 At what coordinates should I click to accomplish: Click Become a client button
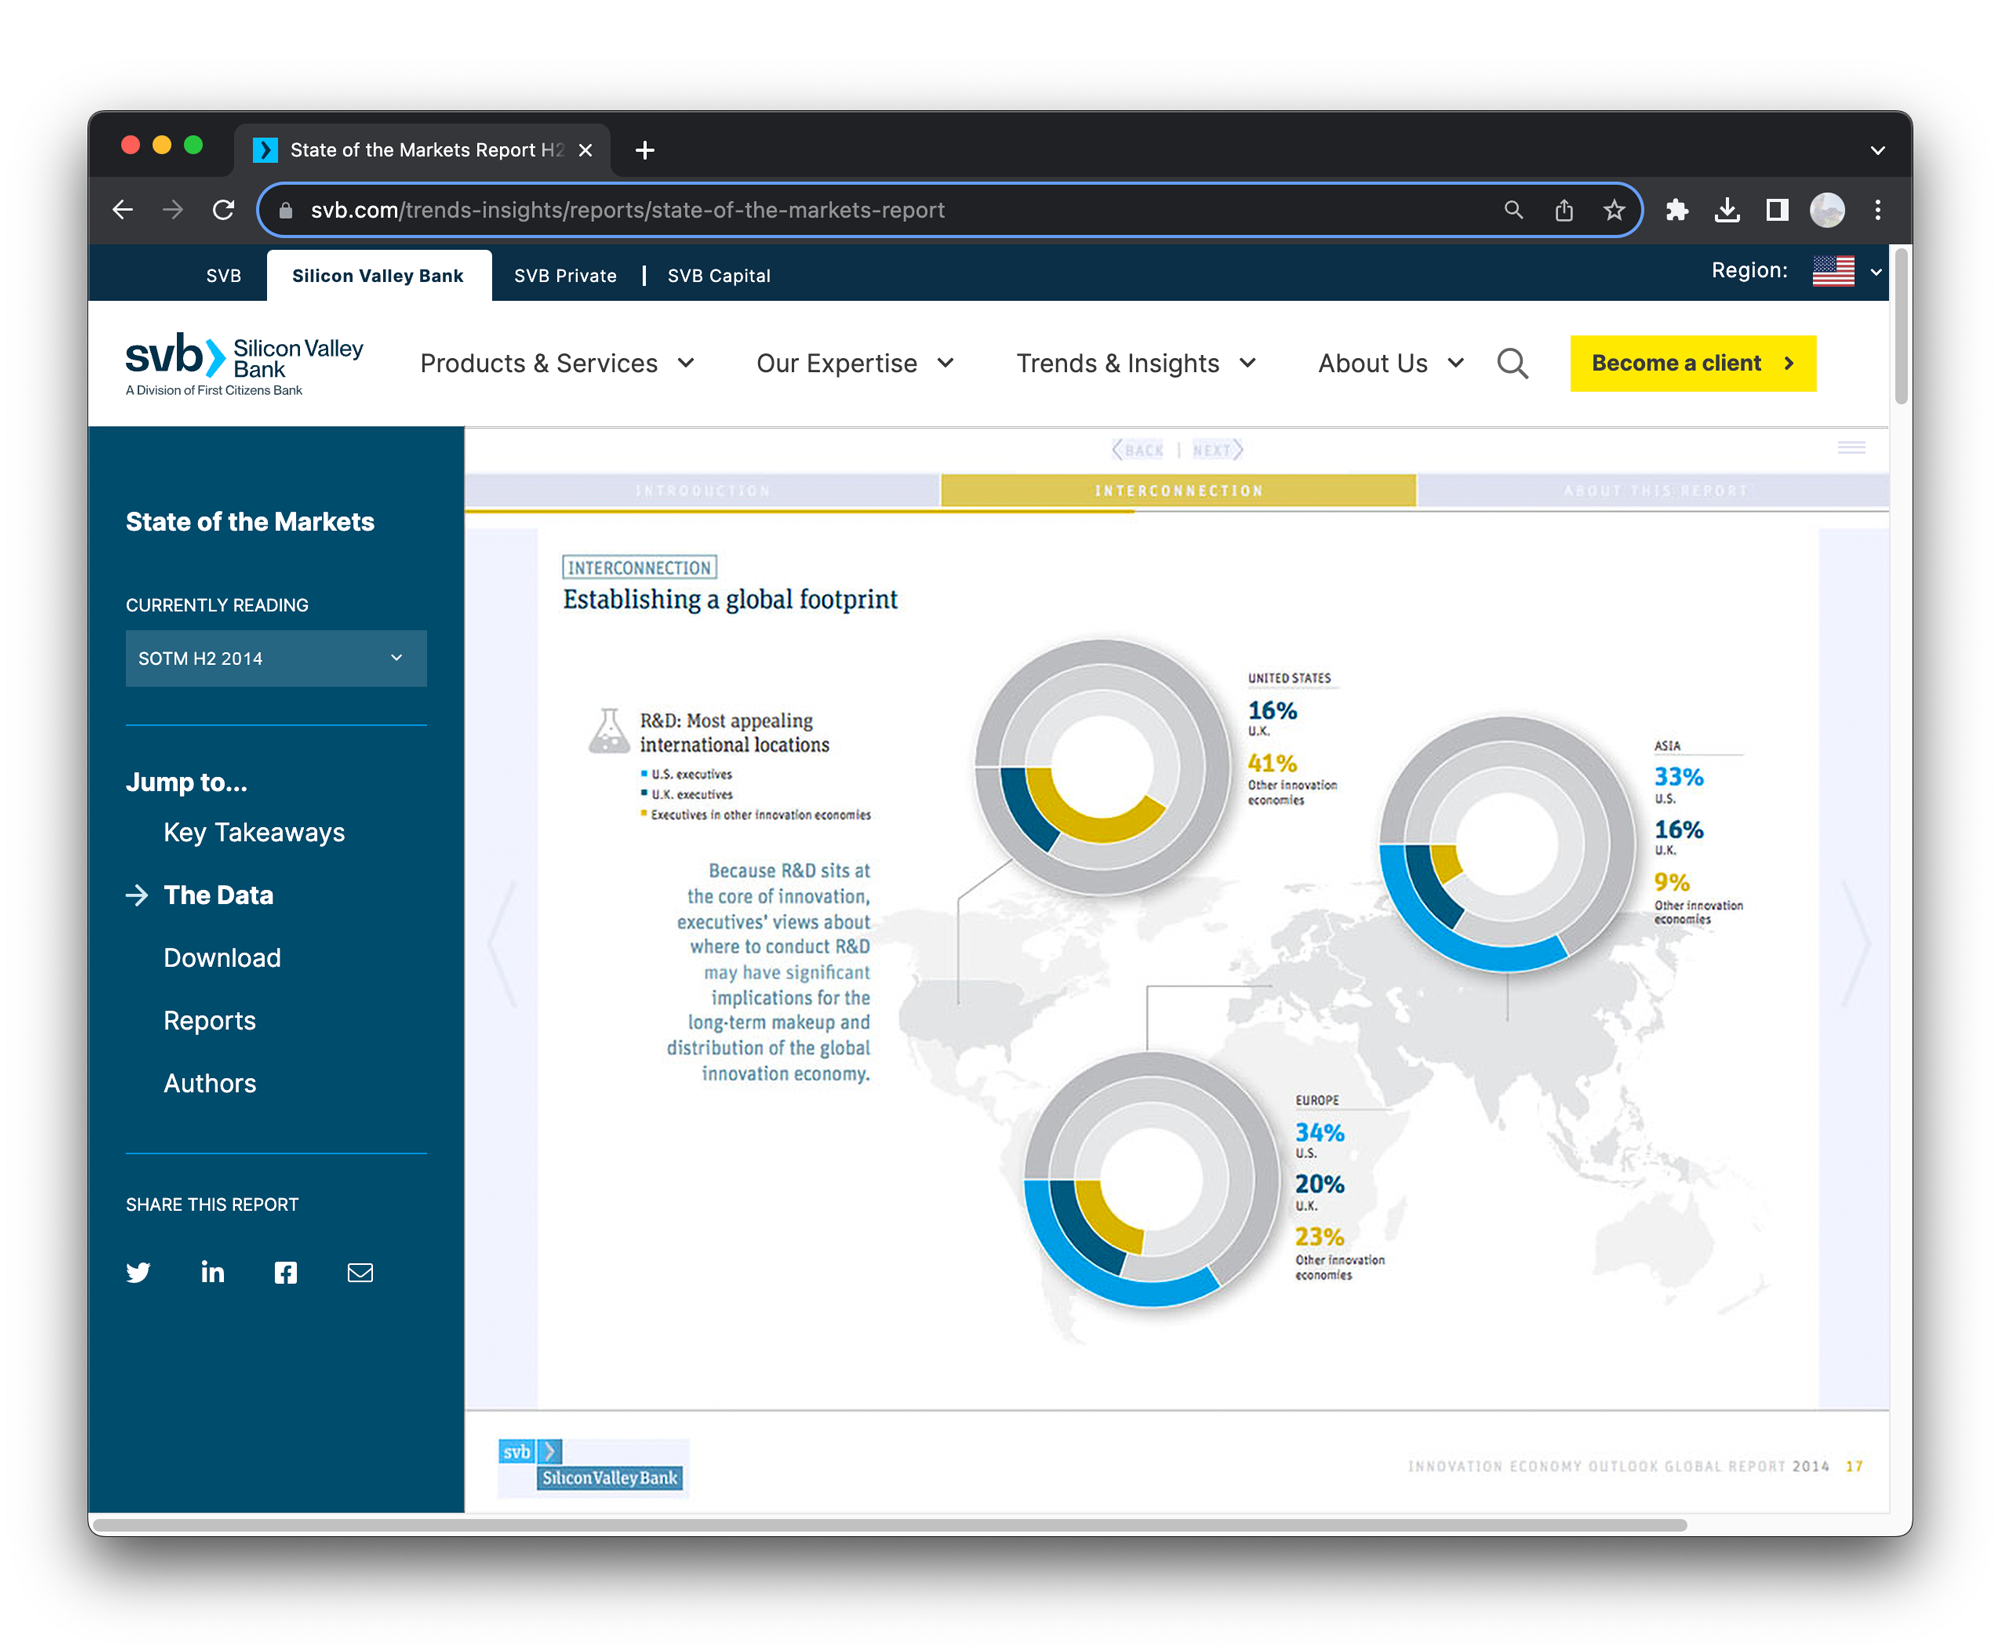click(1692, 364)
